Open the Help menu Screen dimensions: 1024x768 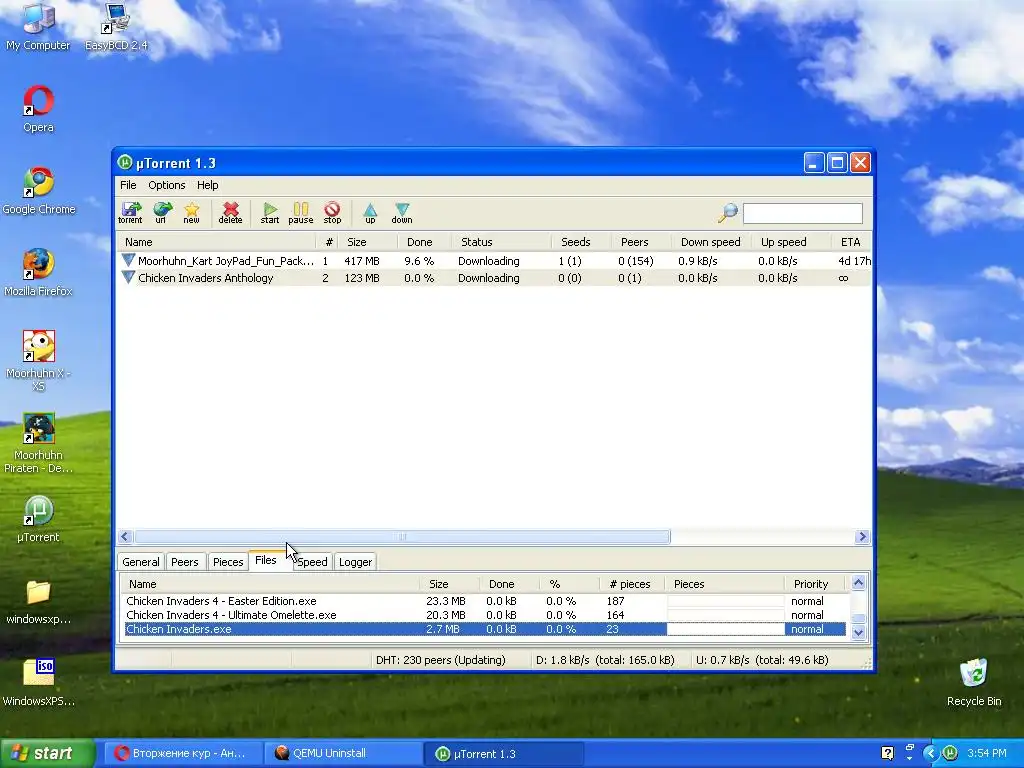click(208, 185)
